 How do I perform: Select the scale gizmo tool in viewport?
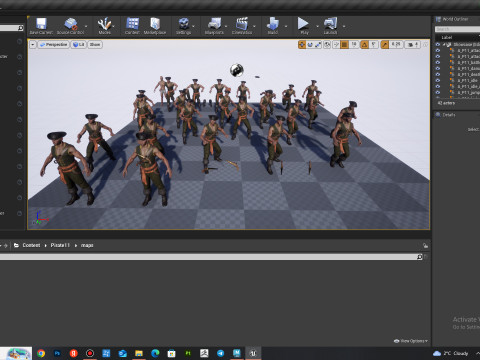(x=318, y=44)
